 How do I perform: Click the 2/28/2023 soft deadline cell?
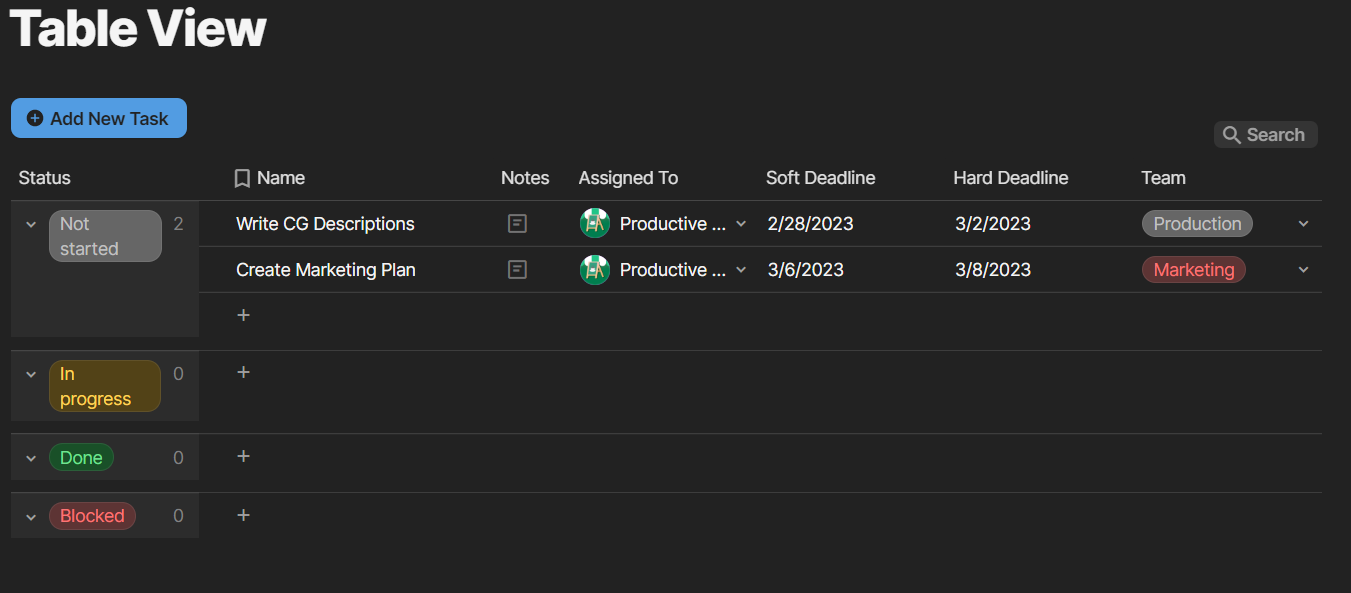pos(810,224)
